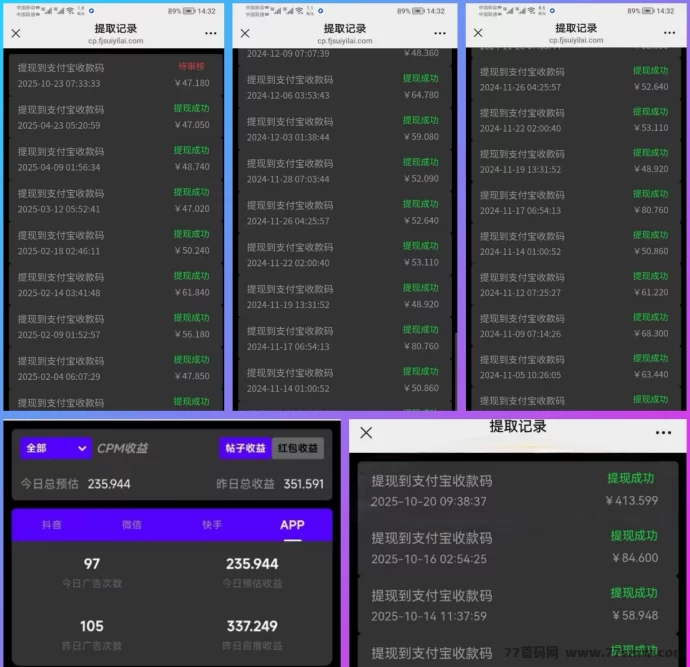Select the record dated 2024-11-12 07:25:27
This screenshot has width=690, height=667.
point(576,285)
